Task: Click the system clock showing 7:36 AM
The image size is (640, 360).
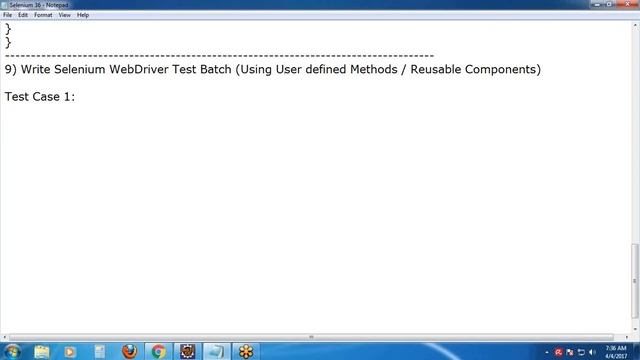Action: coord(616,352)
